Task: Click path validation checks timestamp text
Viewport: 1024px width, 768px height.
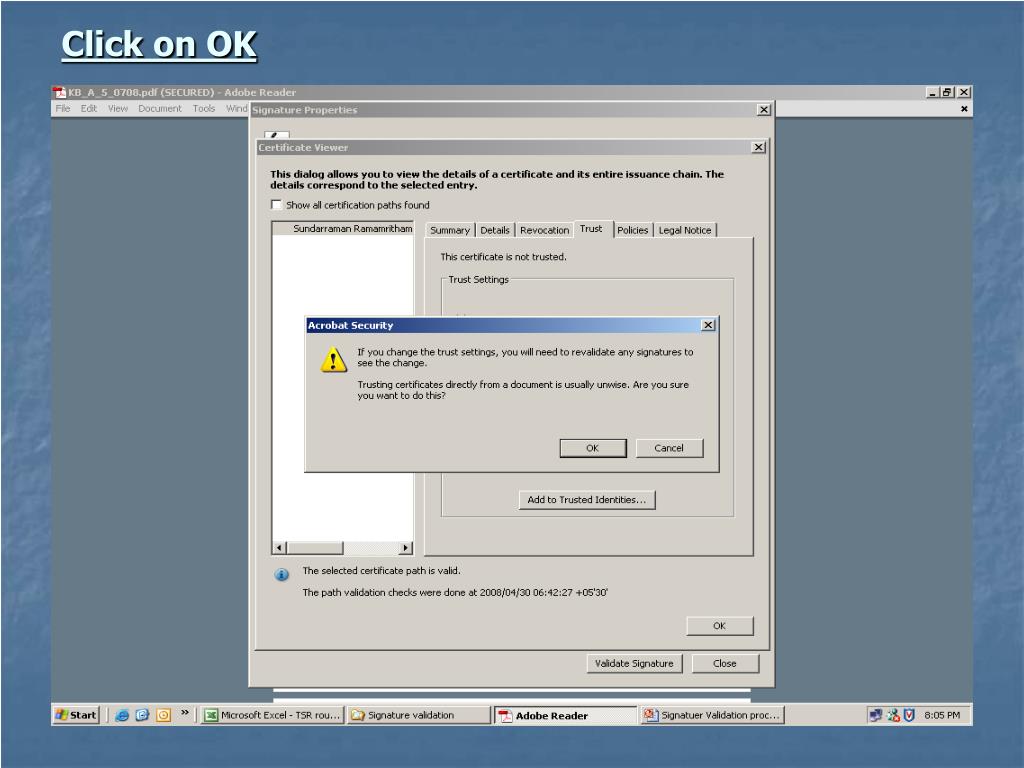Action: pyautogui.click(x=455, y=592)
